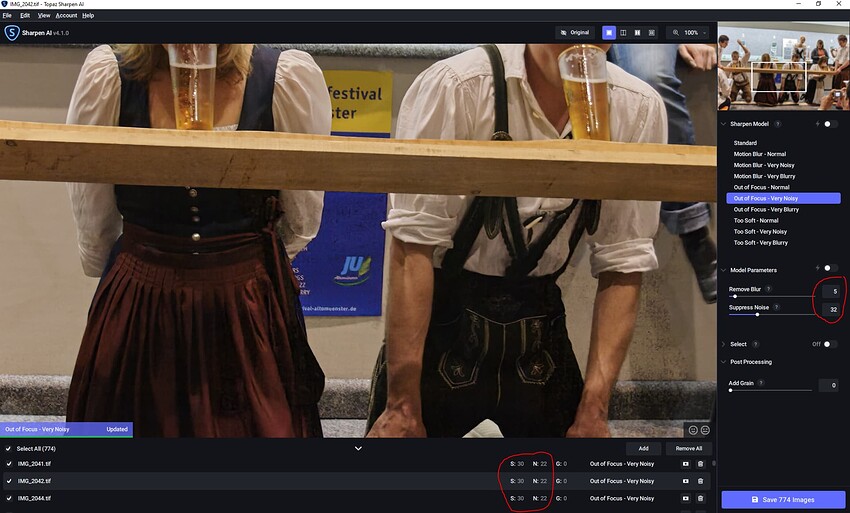
Task: Select the comparison grid view icon
Action: click(652, 32)
